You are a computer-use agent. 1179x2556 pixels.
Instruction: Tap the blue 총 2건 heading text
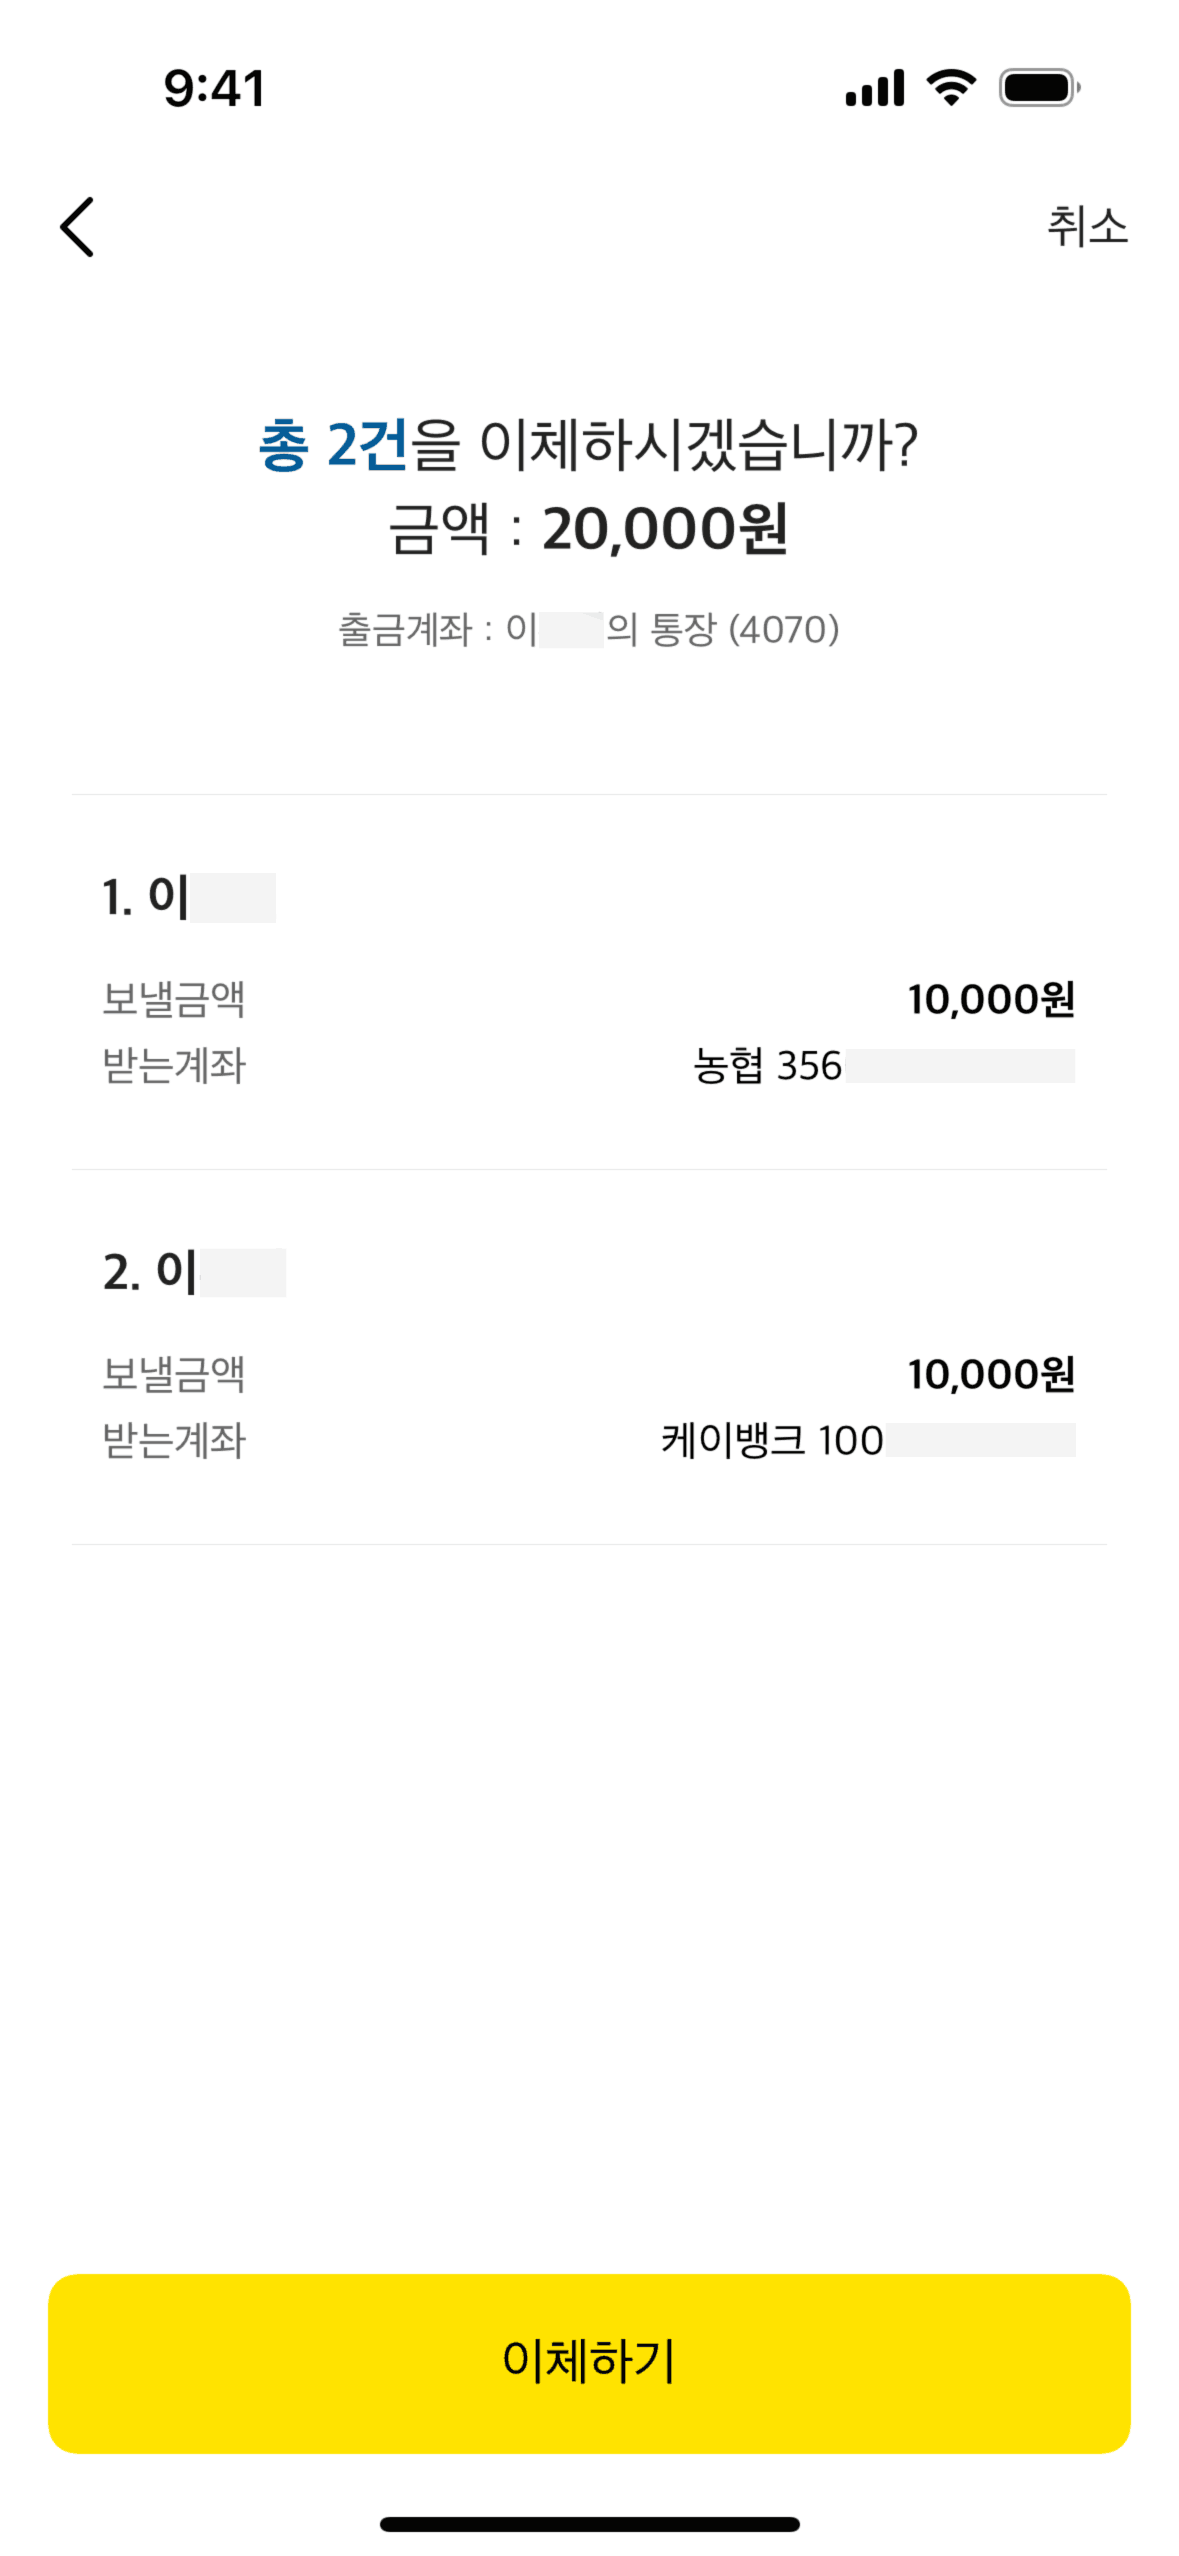point(333,445)
